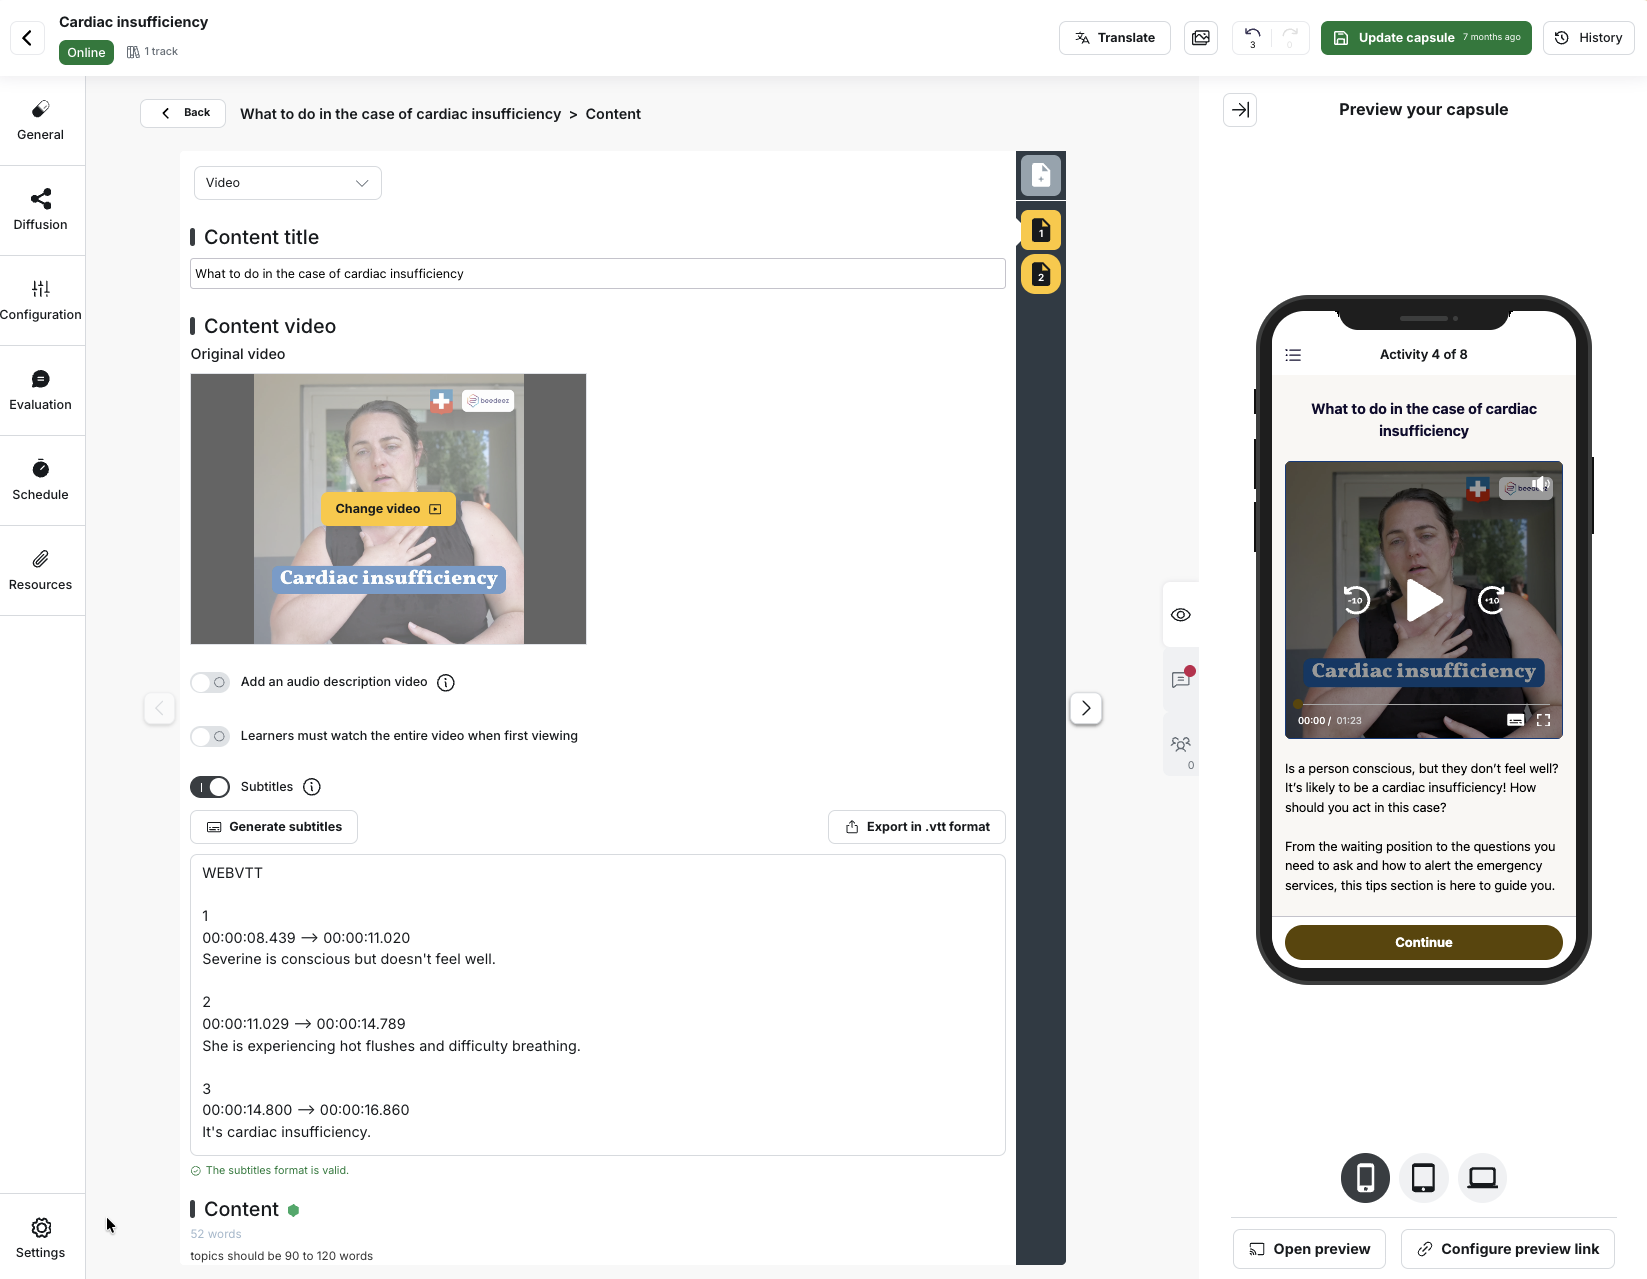Open the Diffusion sidebar section
Viewport: 1647px width, 1279px height.
point(41,211)
